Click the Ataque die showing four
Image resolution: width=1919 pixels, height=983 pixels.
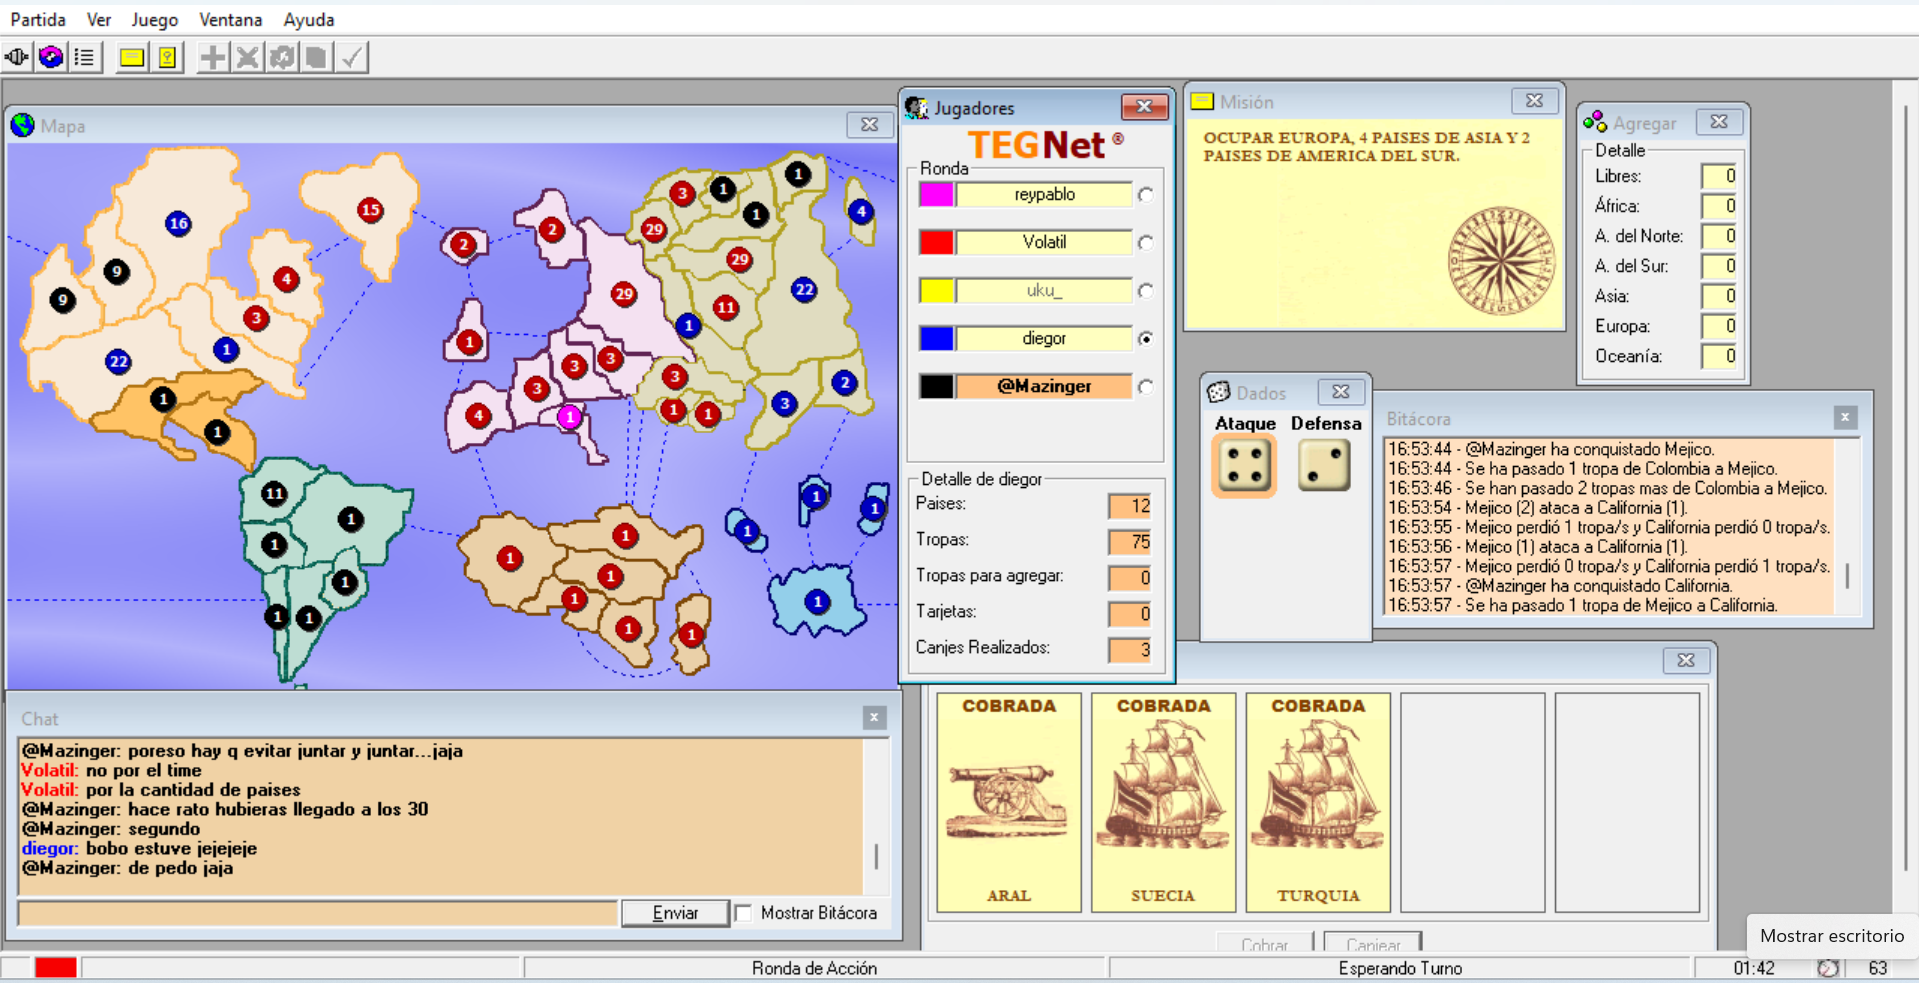(1244, 466)
